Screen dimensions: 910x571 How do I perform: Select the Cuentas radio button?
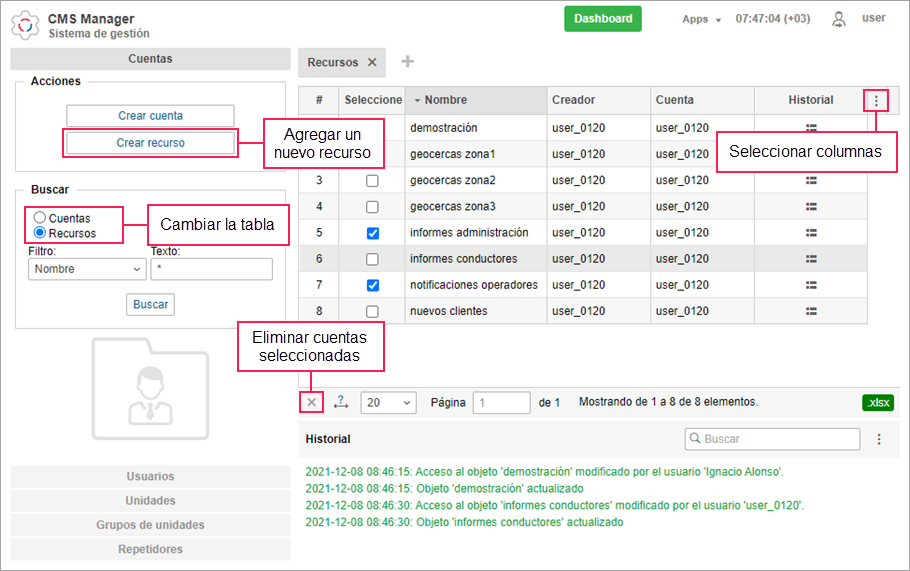click(x=39, y=218)
